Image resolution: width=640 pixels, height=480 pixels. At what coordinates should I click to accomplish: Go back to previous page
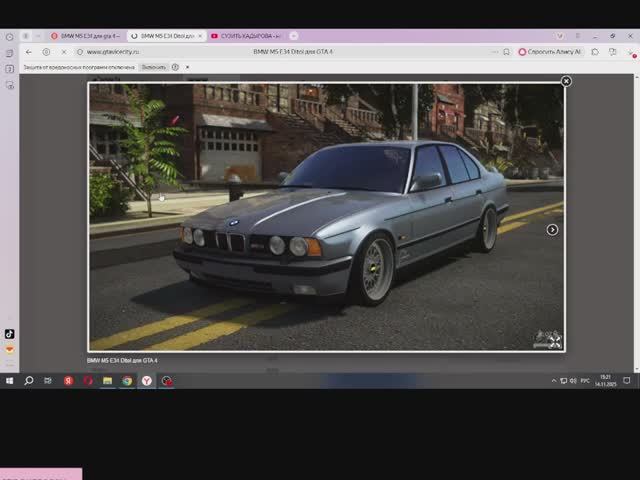(x=28, y=52)
